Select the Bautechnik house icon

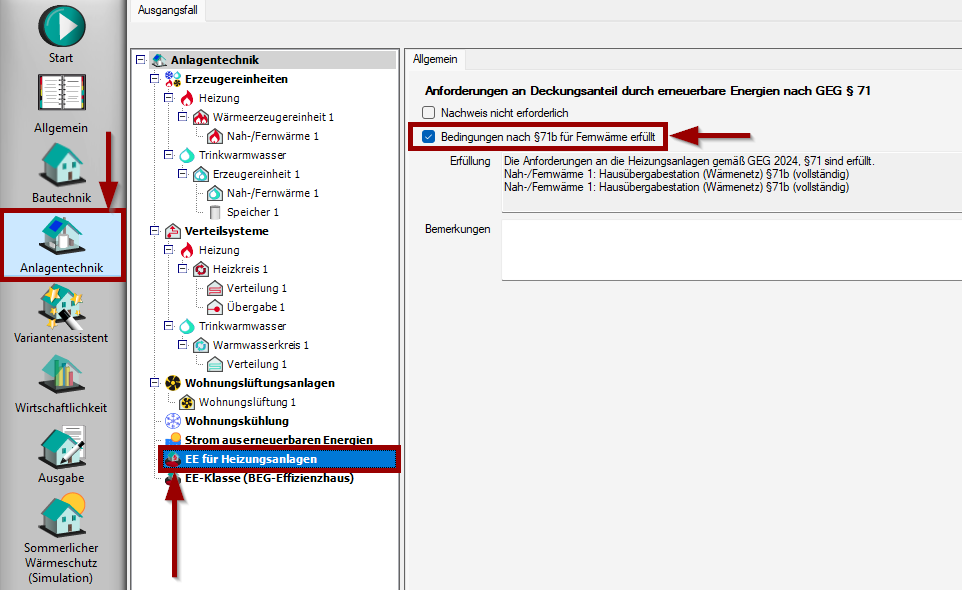pyautogui.click(x=62, y=165)
